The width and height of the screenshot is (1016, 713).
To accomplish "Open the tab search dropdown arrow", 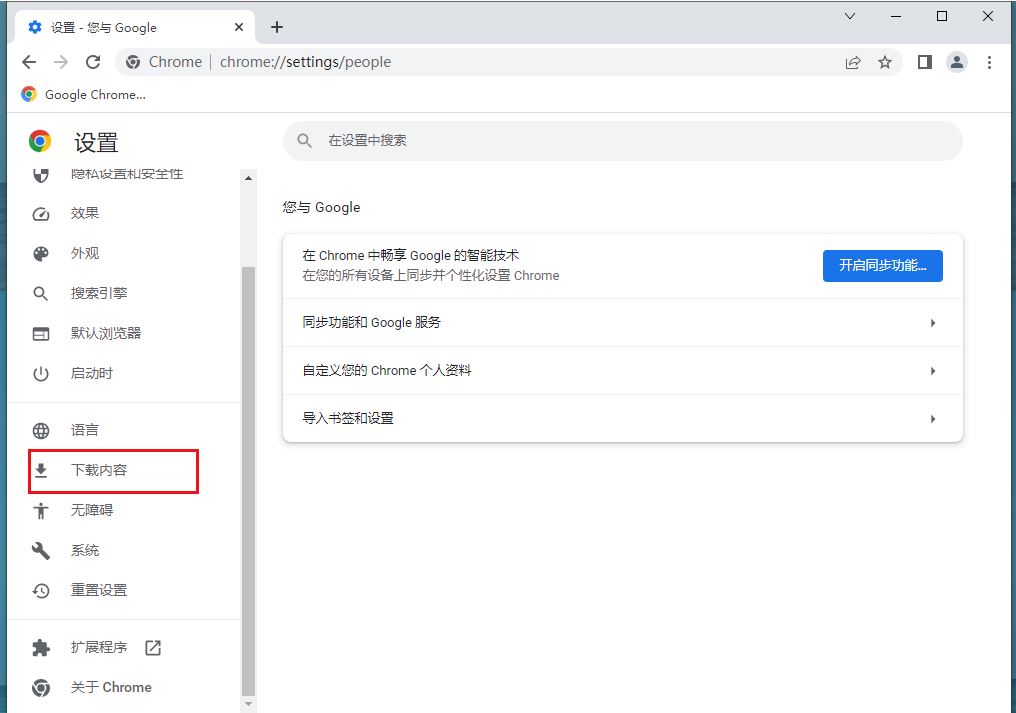I will tap(850, 16).
